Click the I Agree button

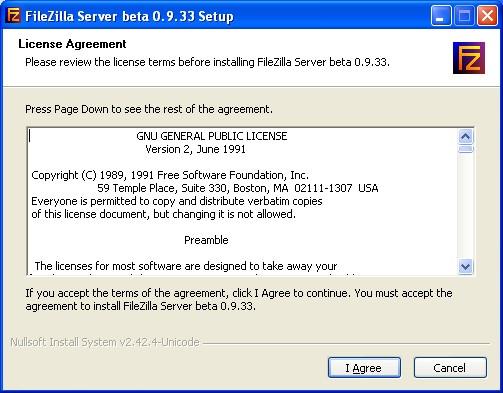tap(364, 368)
